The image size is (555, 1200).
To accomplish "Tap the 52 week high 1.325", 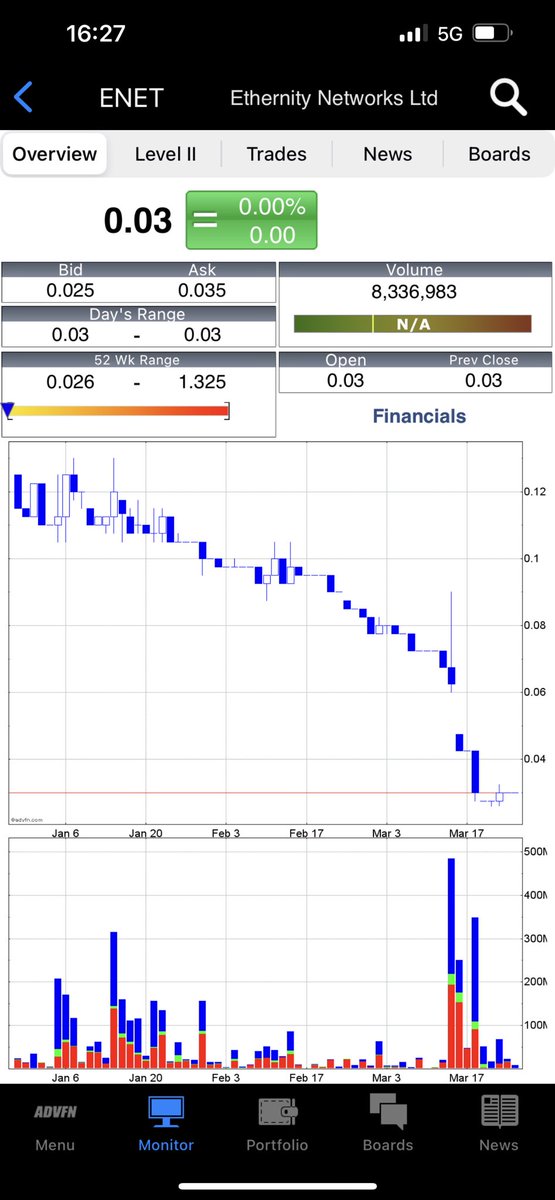I will pyautogui.click(x=203, y=381).
